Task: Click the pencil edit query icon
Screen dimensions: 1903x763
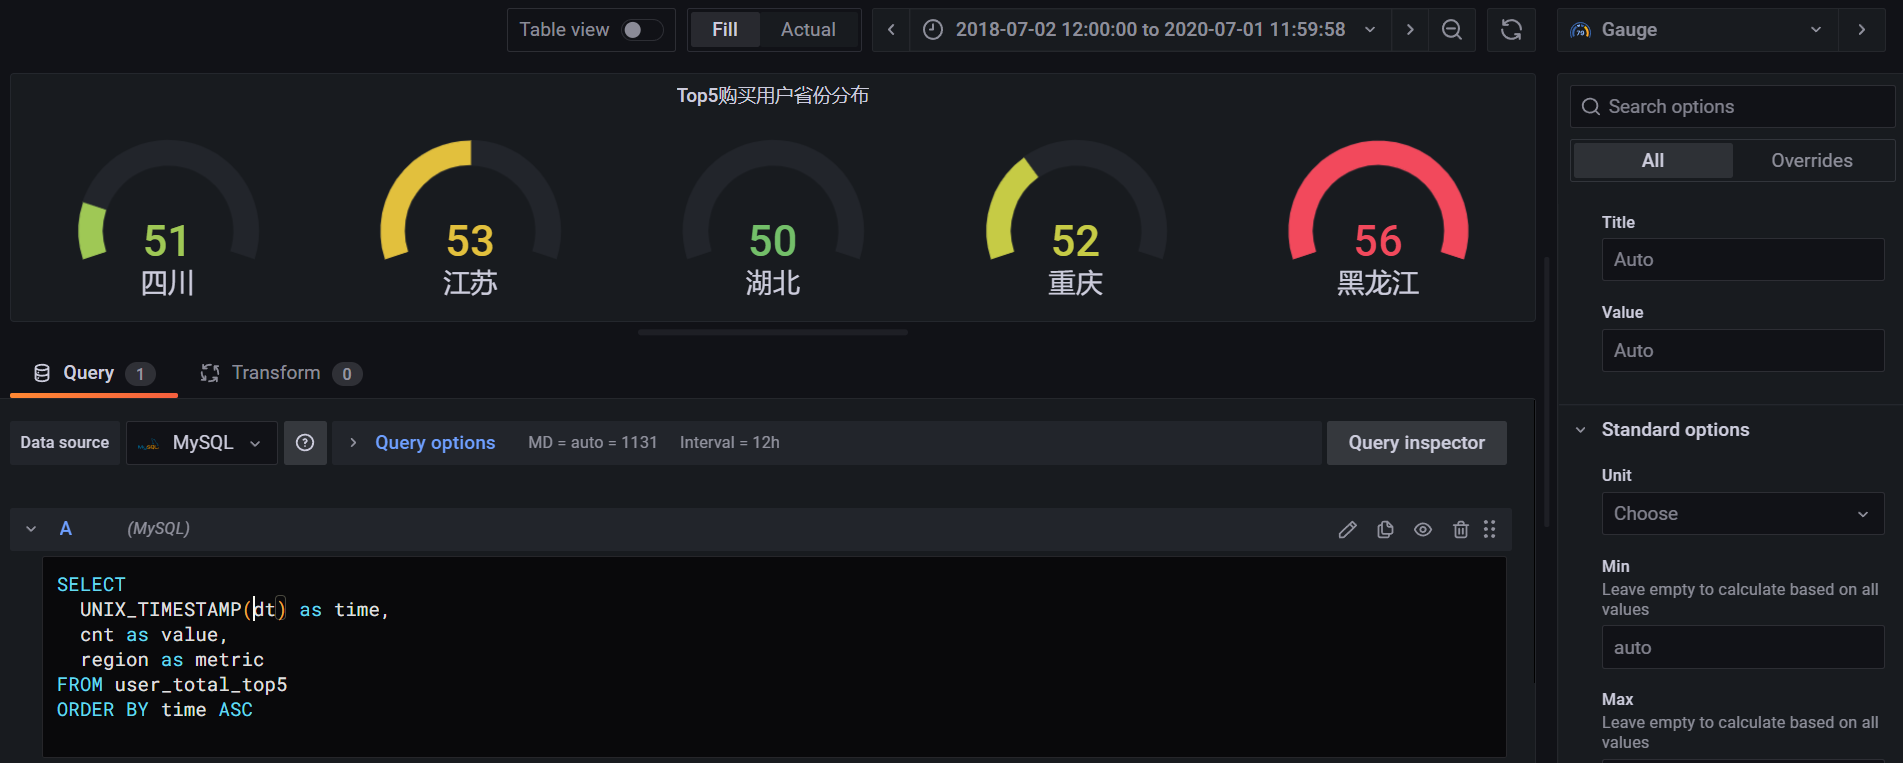Action: (x=1347, y=529)
